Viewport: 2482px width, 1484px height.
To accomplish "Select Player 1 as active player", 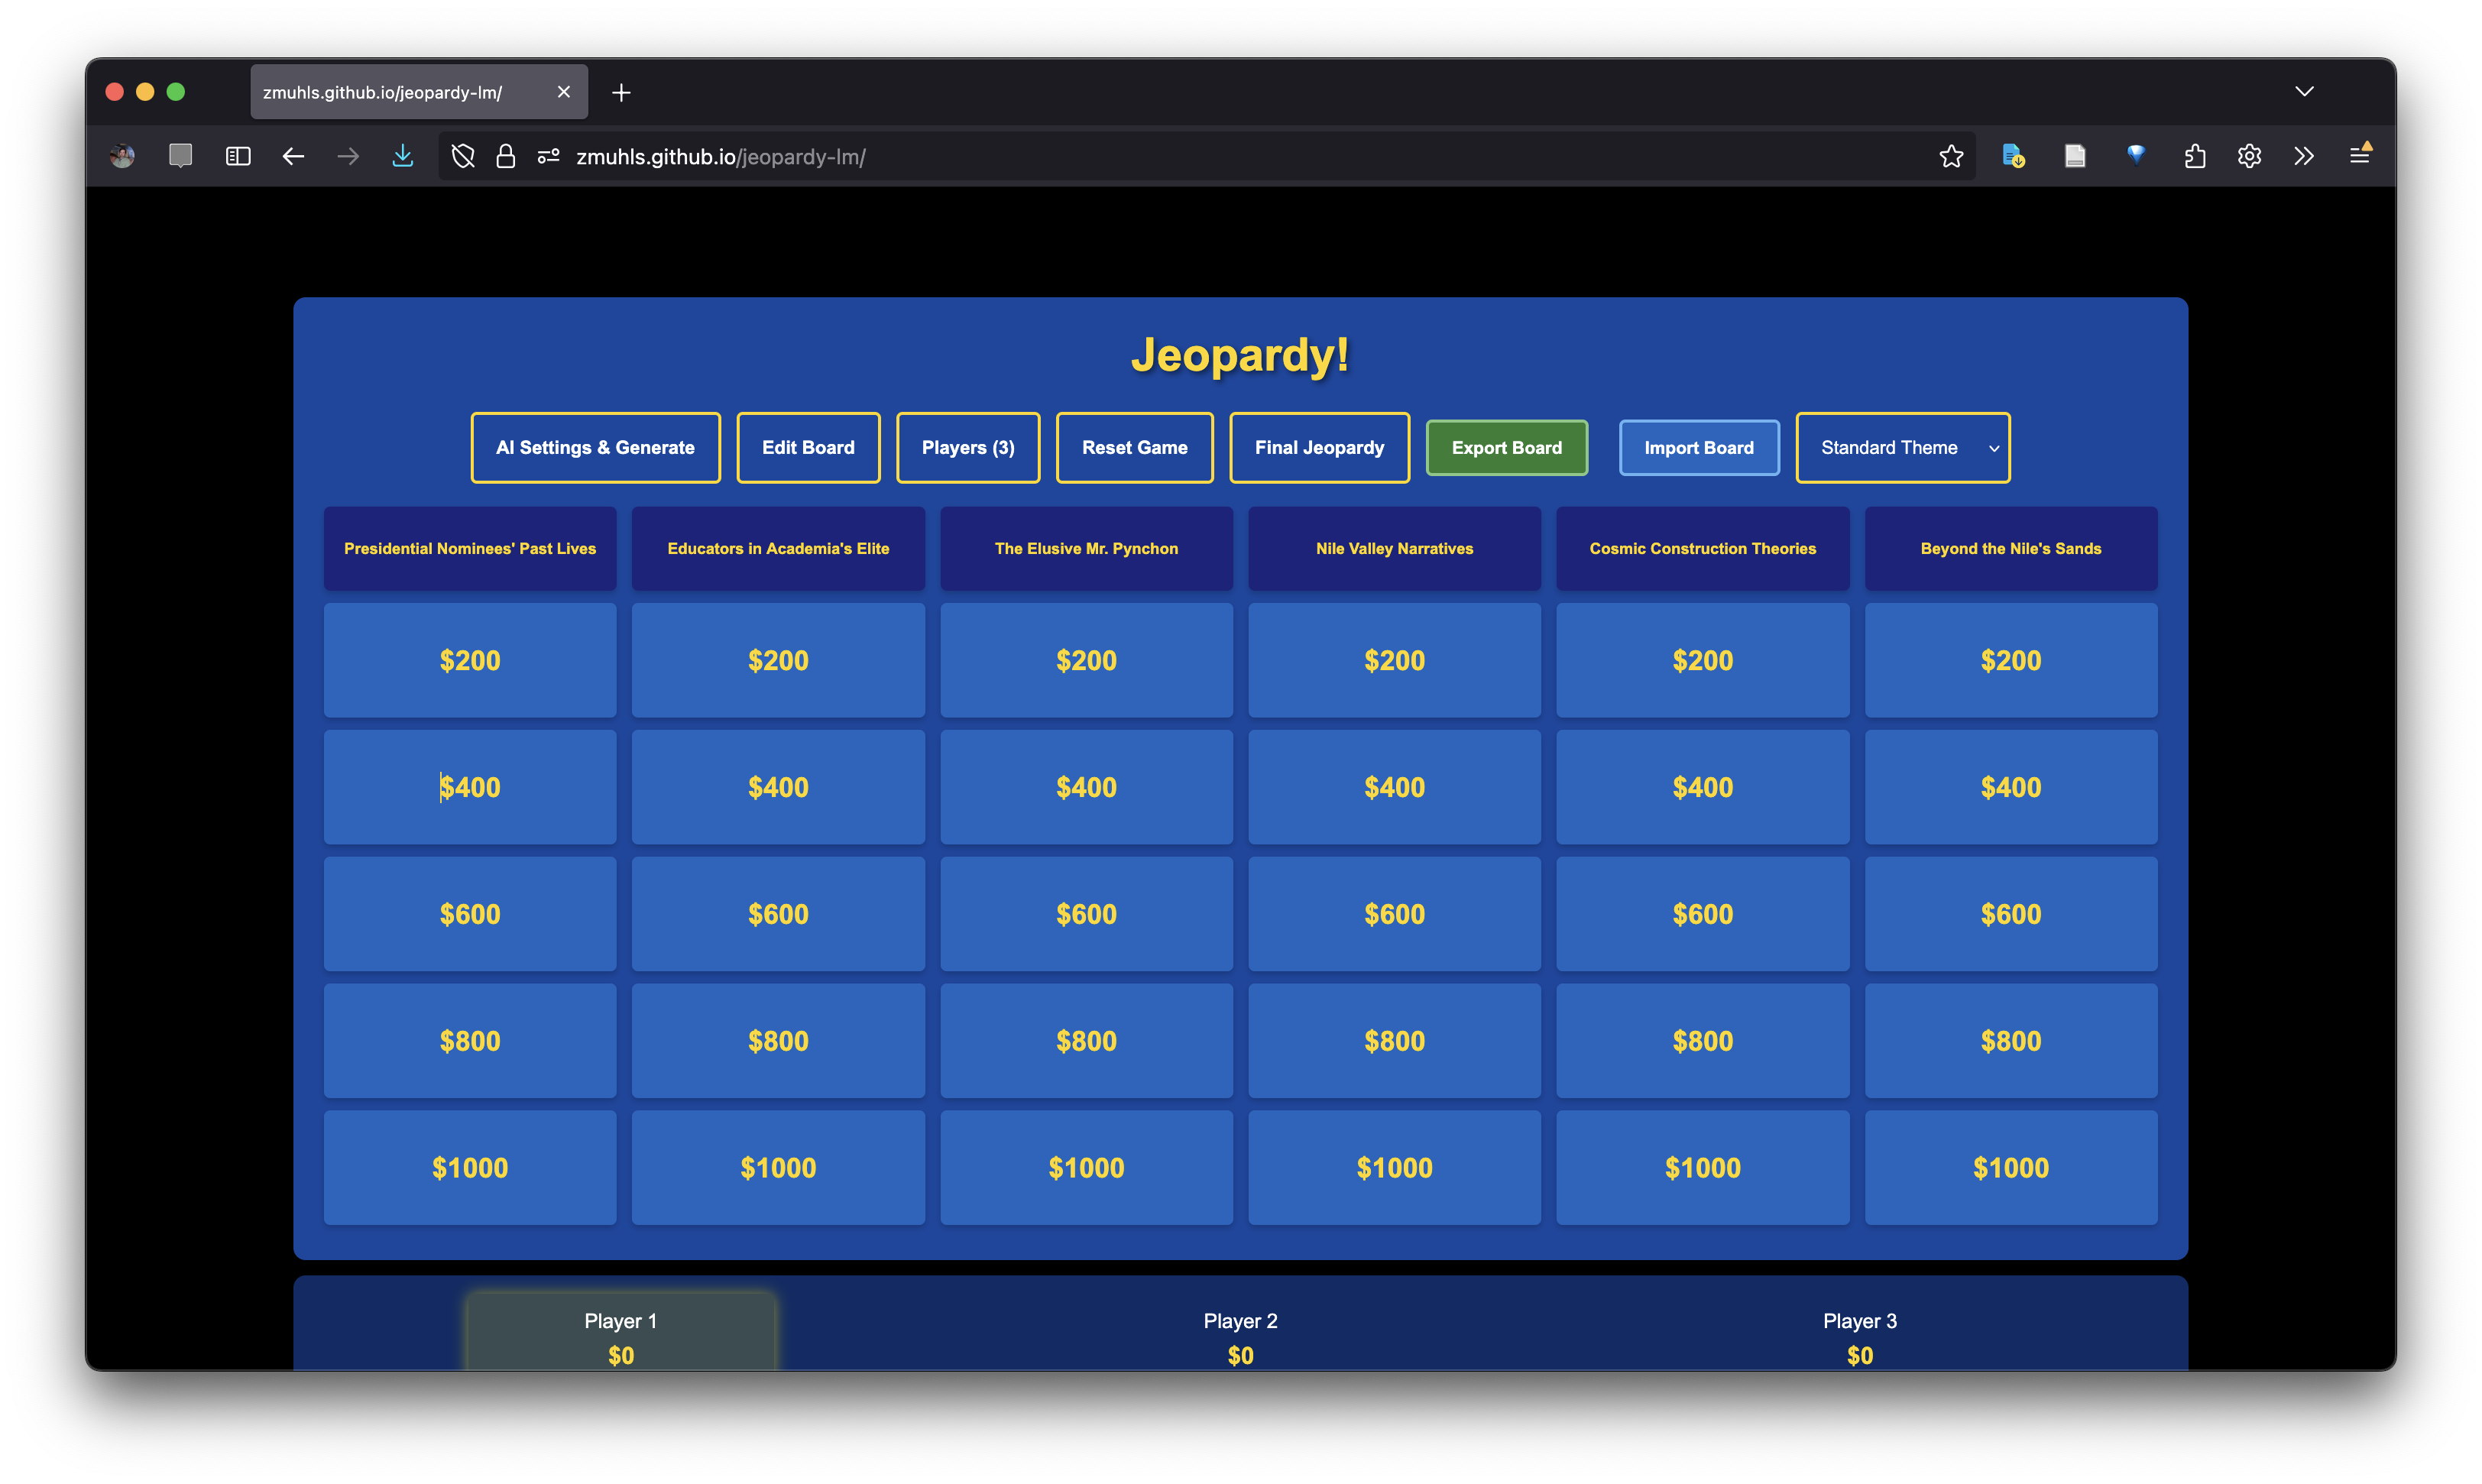I will click(x=620, y=1335).
